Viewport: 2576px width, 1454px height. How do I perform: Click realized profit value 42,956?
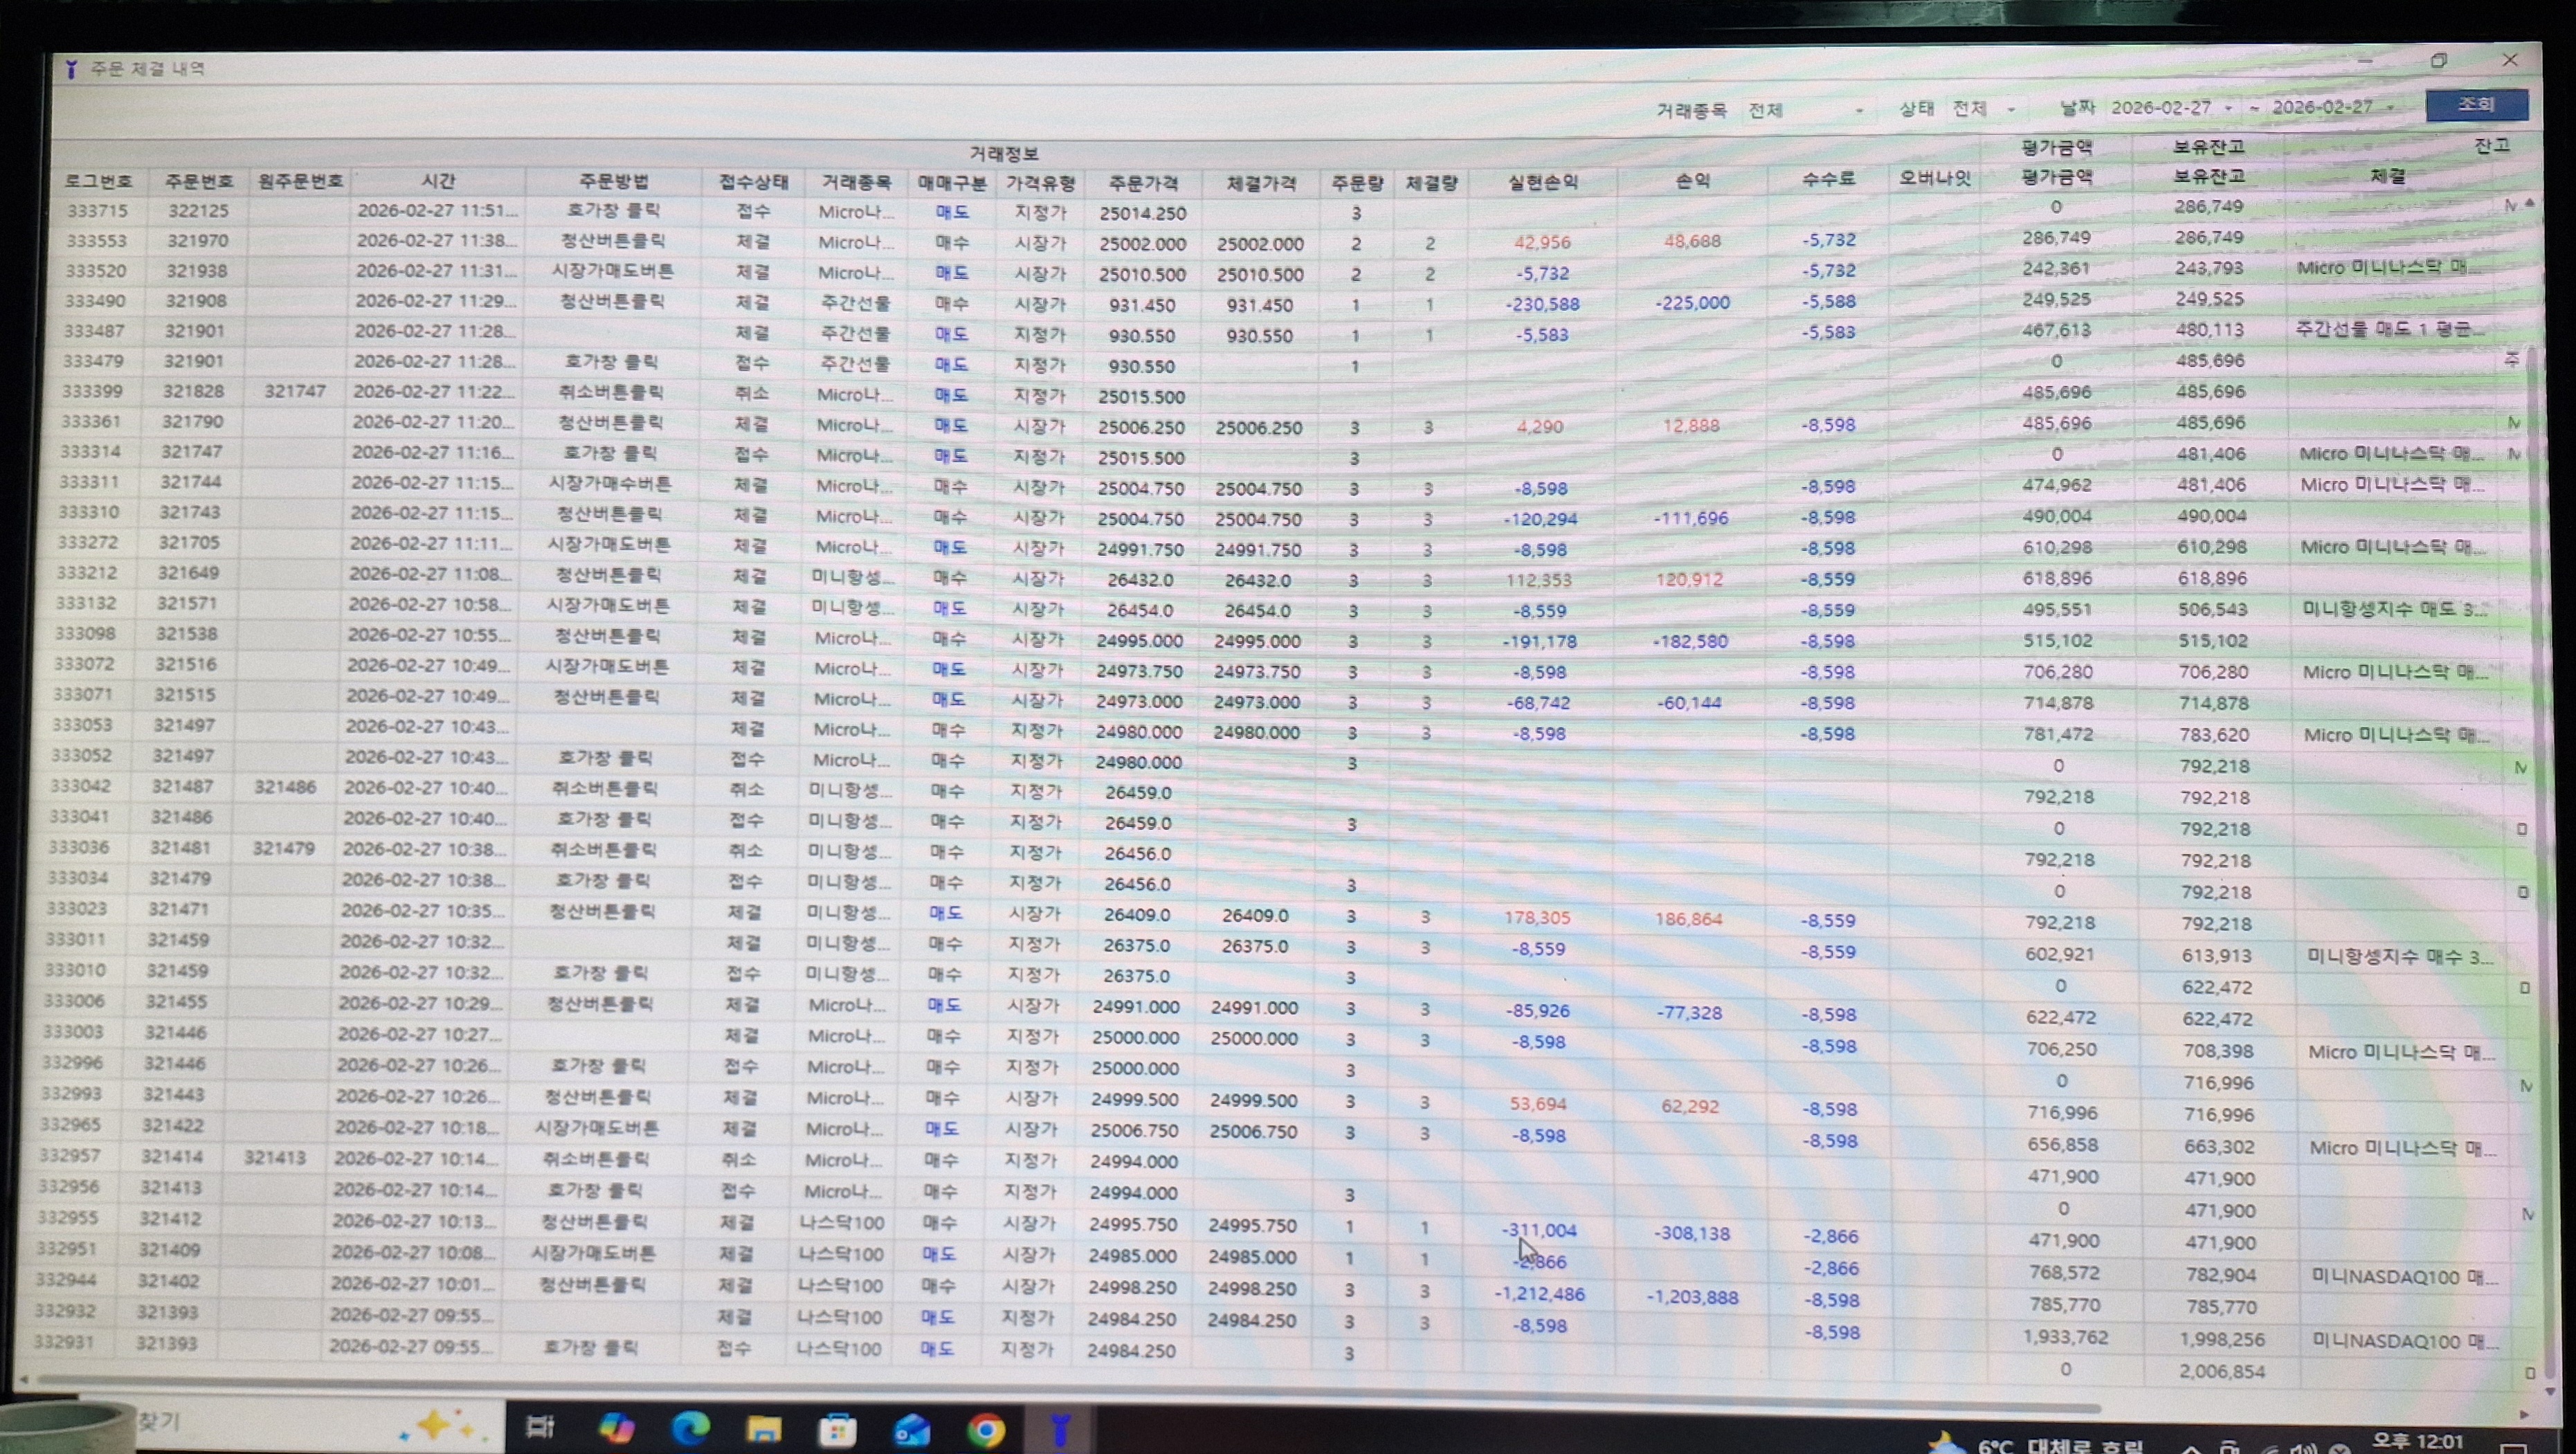click(x=1542, y=242)
